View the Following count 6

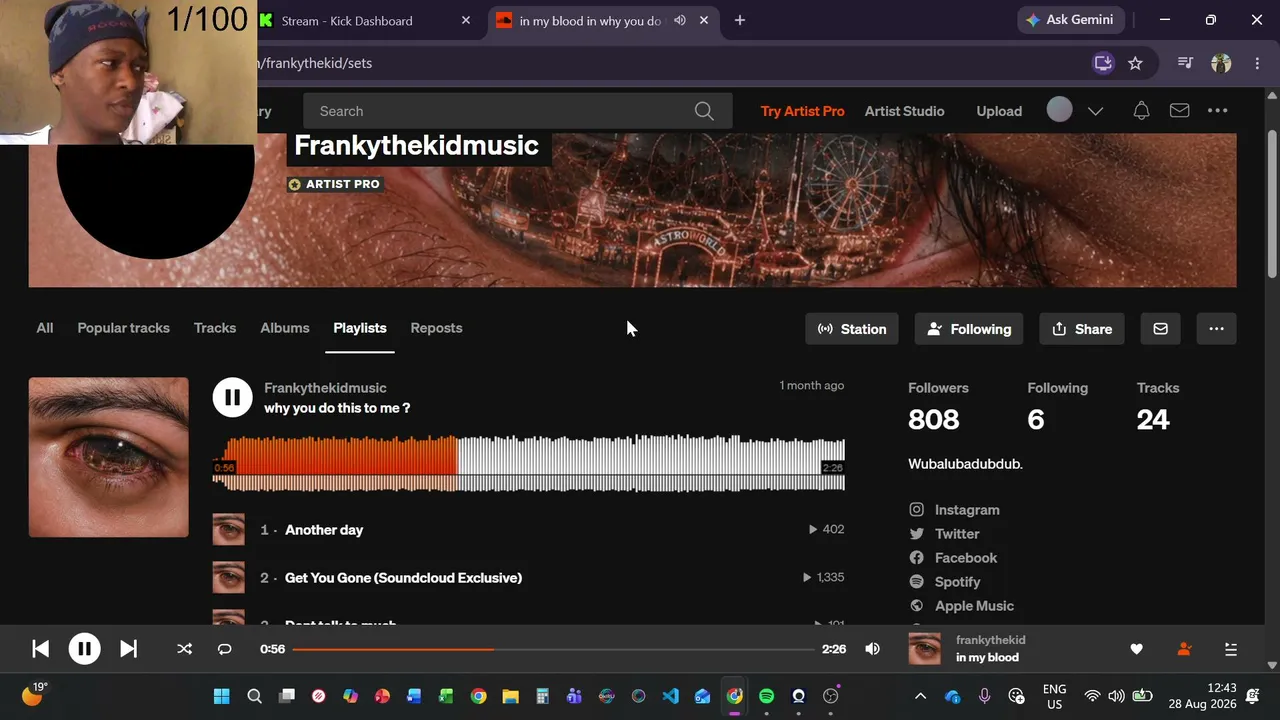(x=1036, y=420)
